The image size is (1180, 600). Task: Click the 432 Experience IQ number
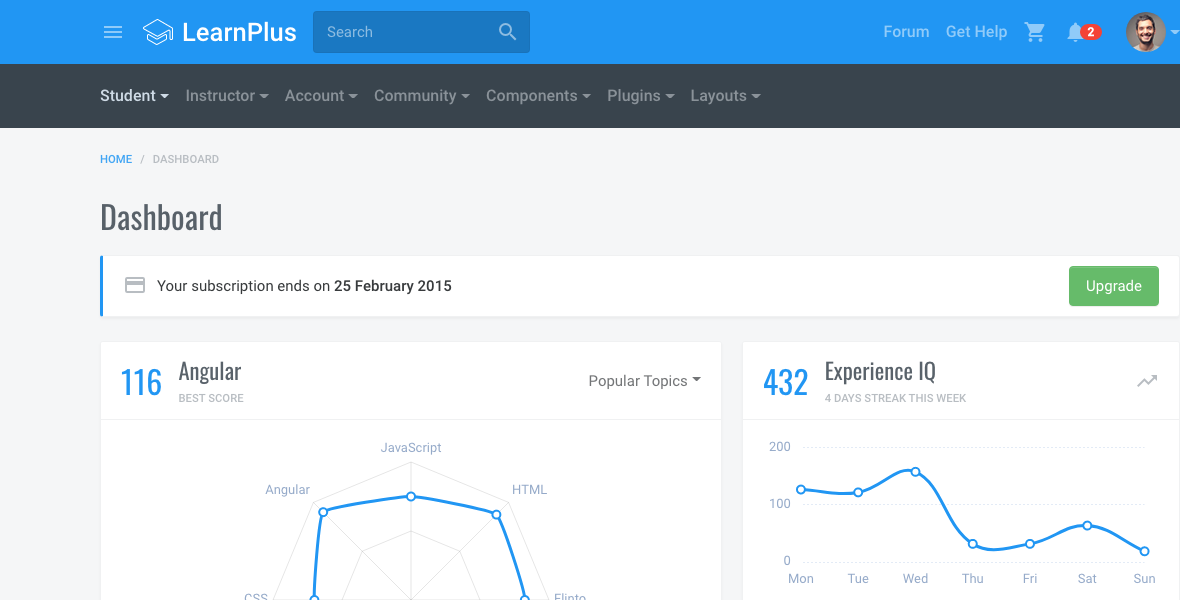click(786, 382)
